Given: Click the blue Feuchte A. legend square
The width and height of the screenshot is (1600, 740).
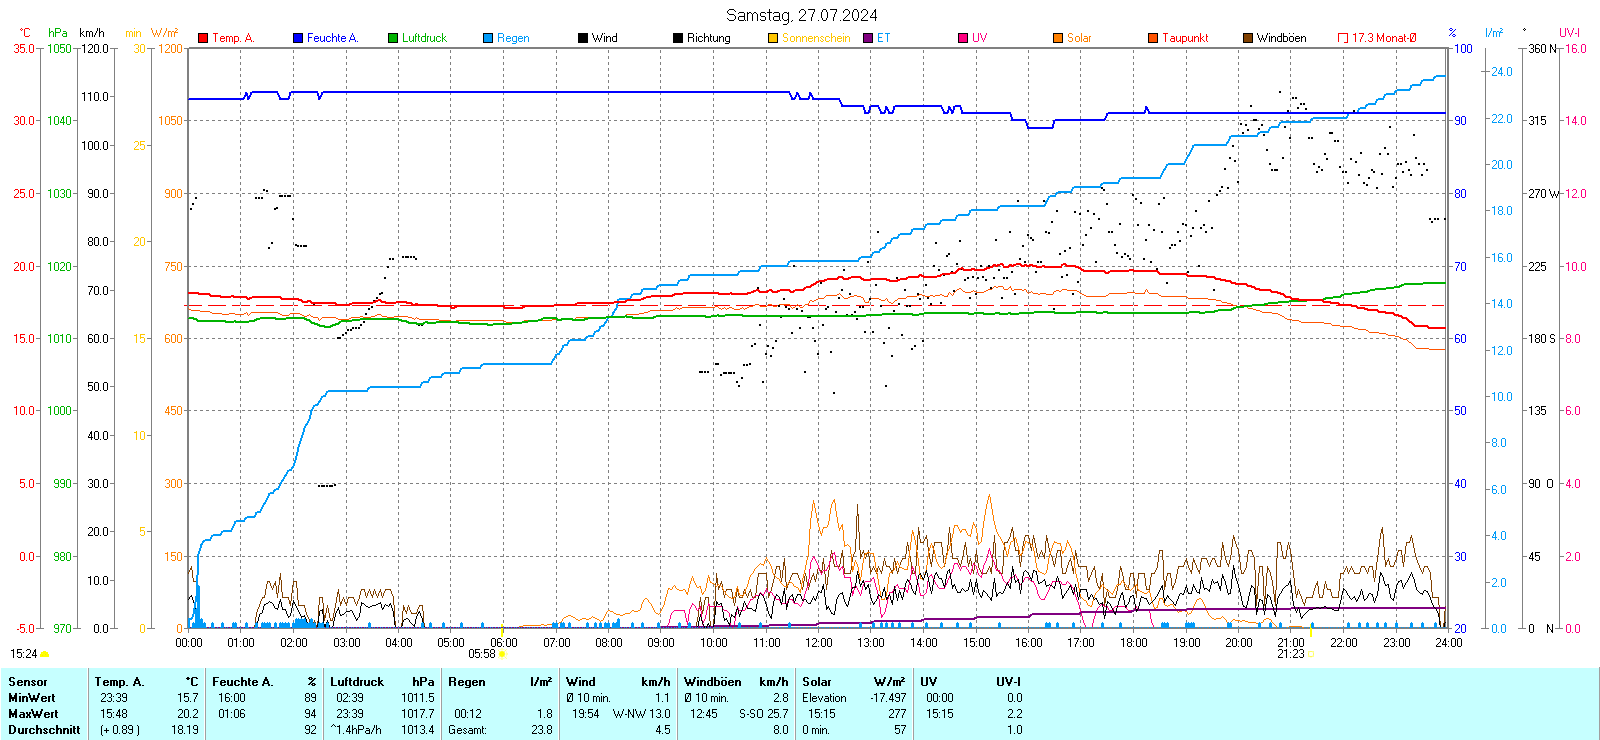Looking at the screenshot, I should pyautogui.click(x=298, y=38).
